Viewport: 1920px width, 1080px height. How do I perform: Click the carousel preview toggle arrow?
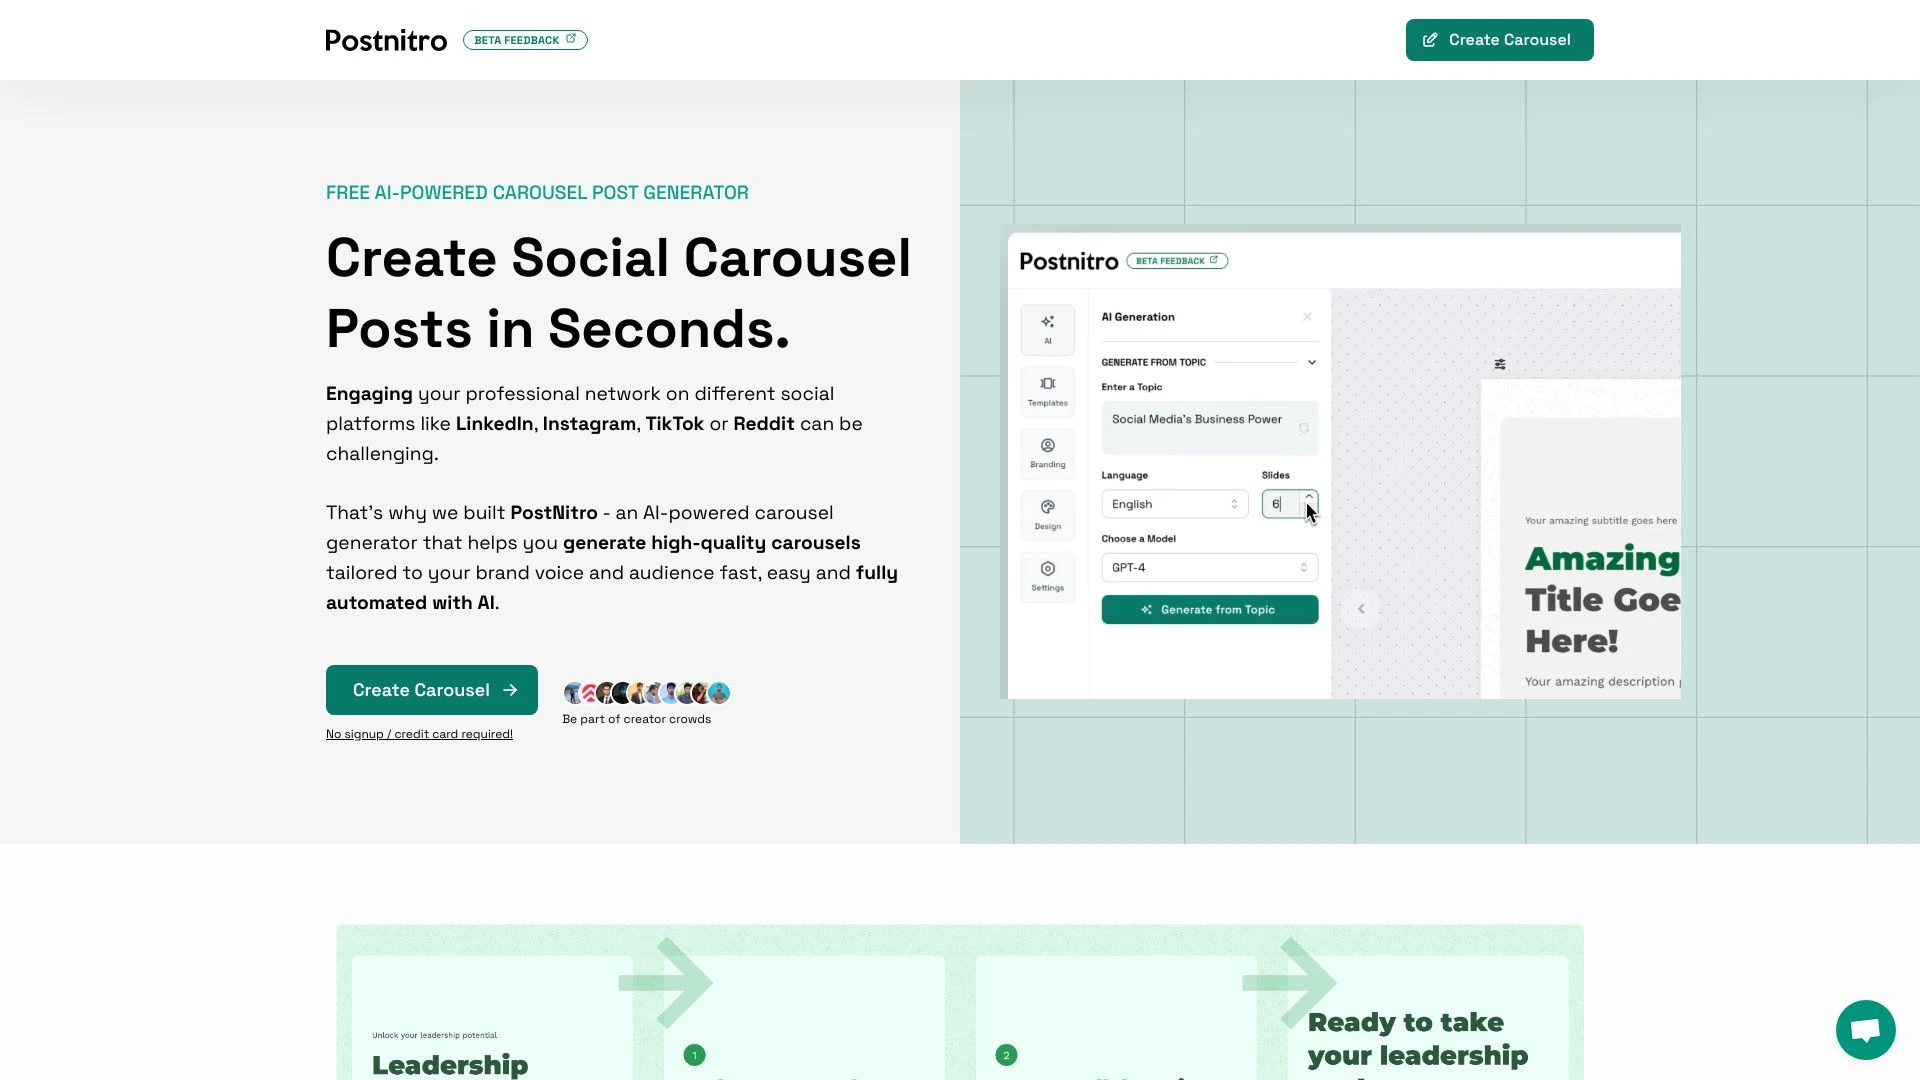tap(1361, 609)
